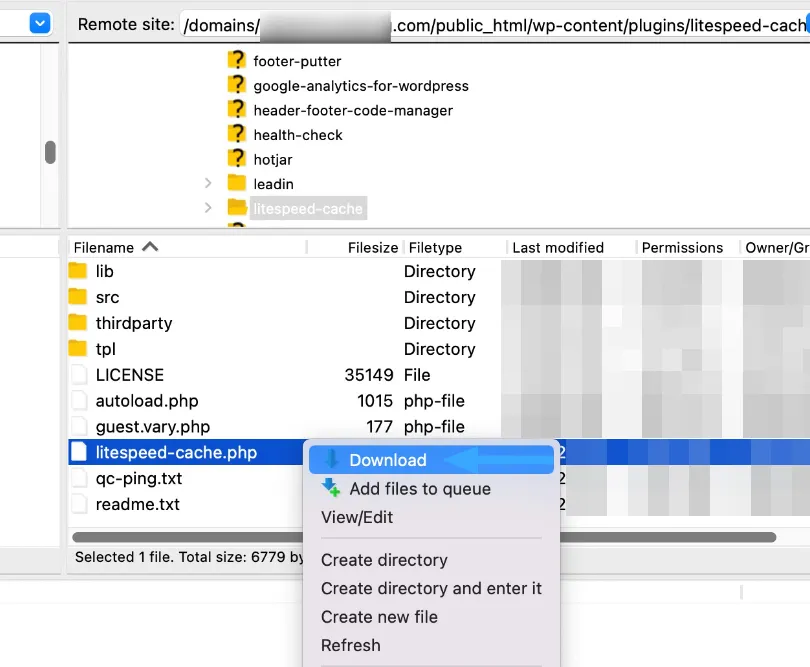Select the header-footer-code-manager tree item

coord(353,111)
